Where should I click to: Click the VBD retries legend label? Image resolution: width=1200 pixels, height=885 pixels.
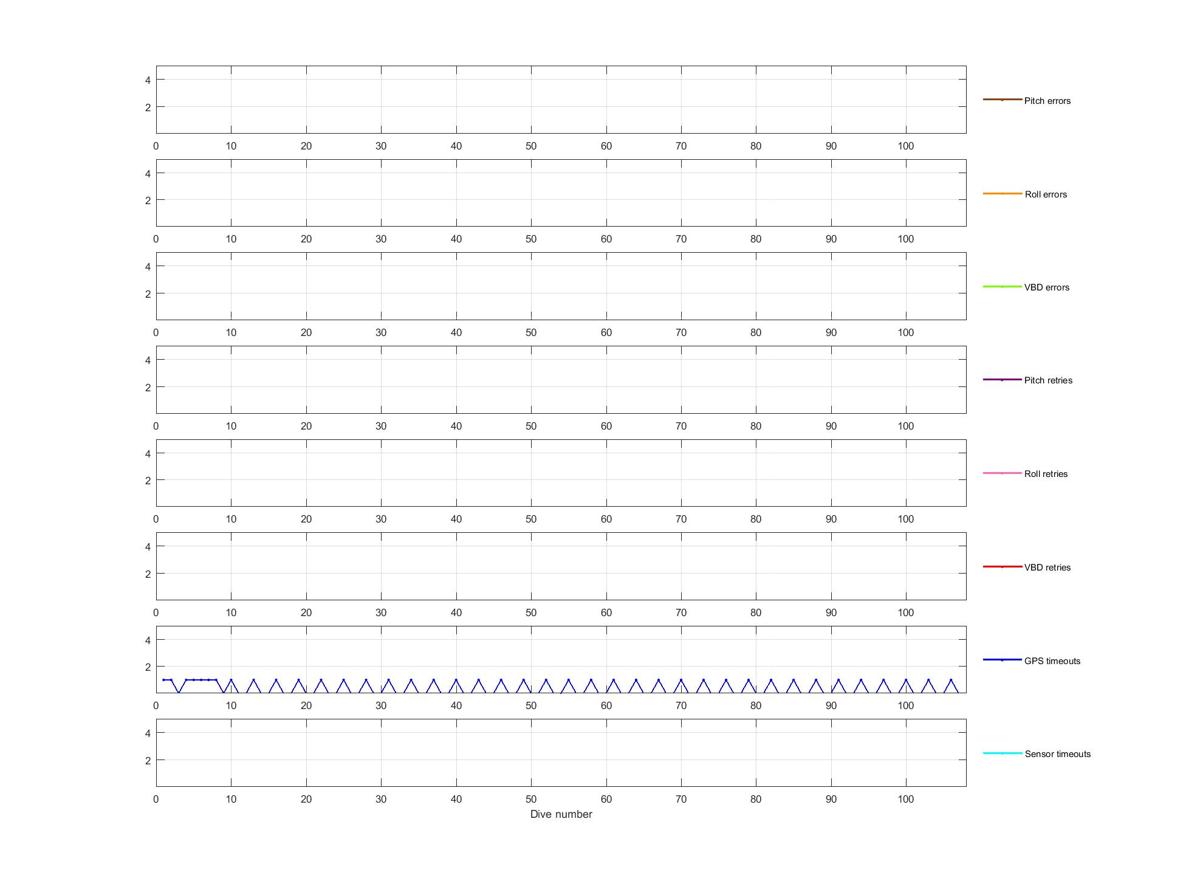(1047, 567)
